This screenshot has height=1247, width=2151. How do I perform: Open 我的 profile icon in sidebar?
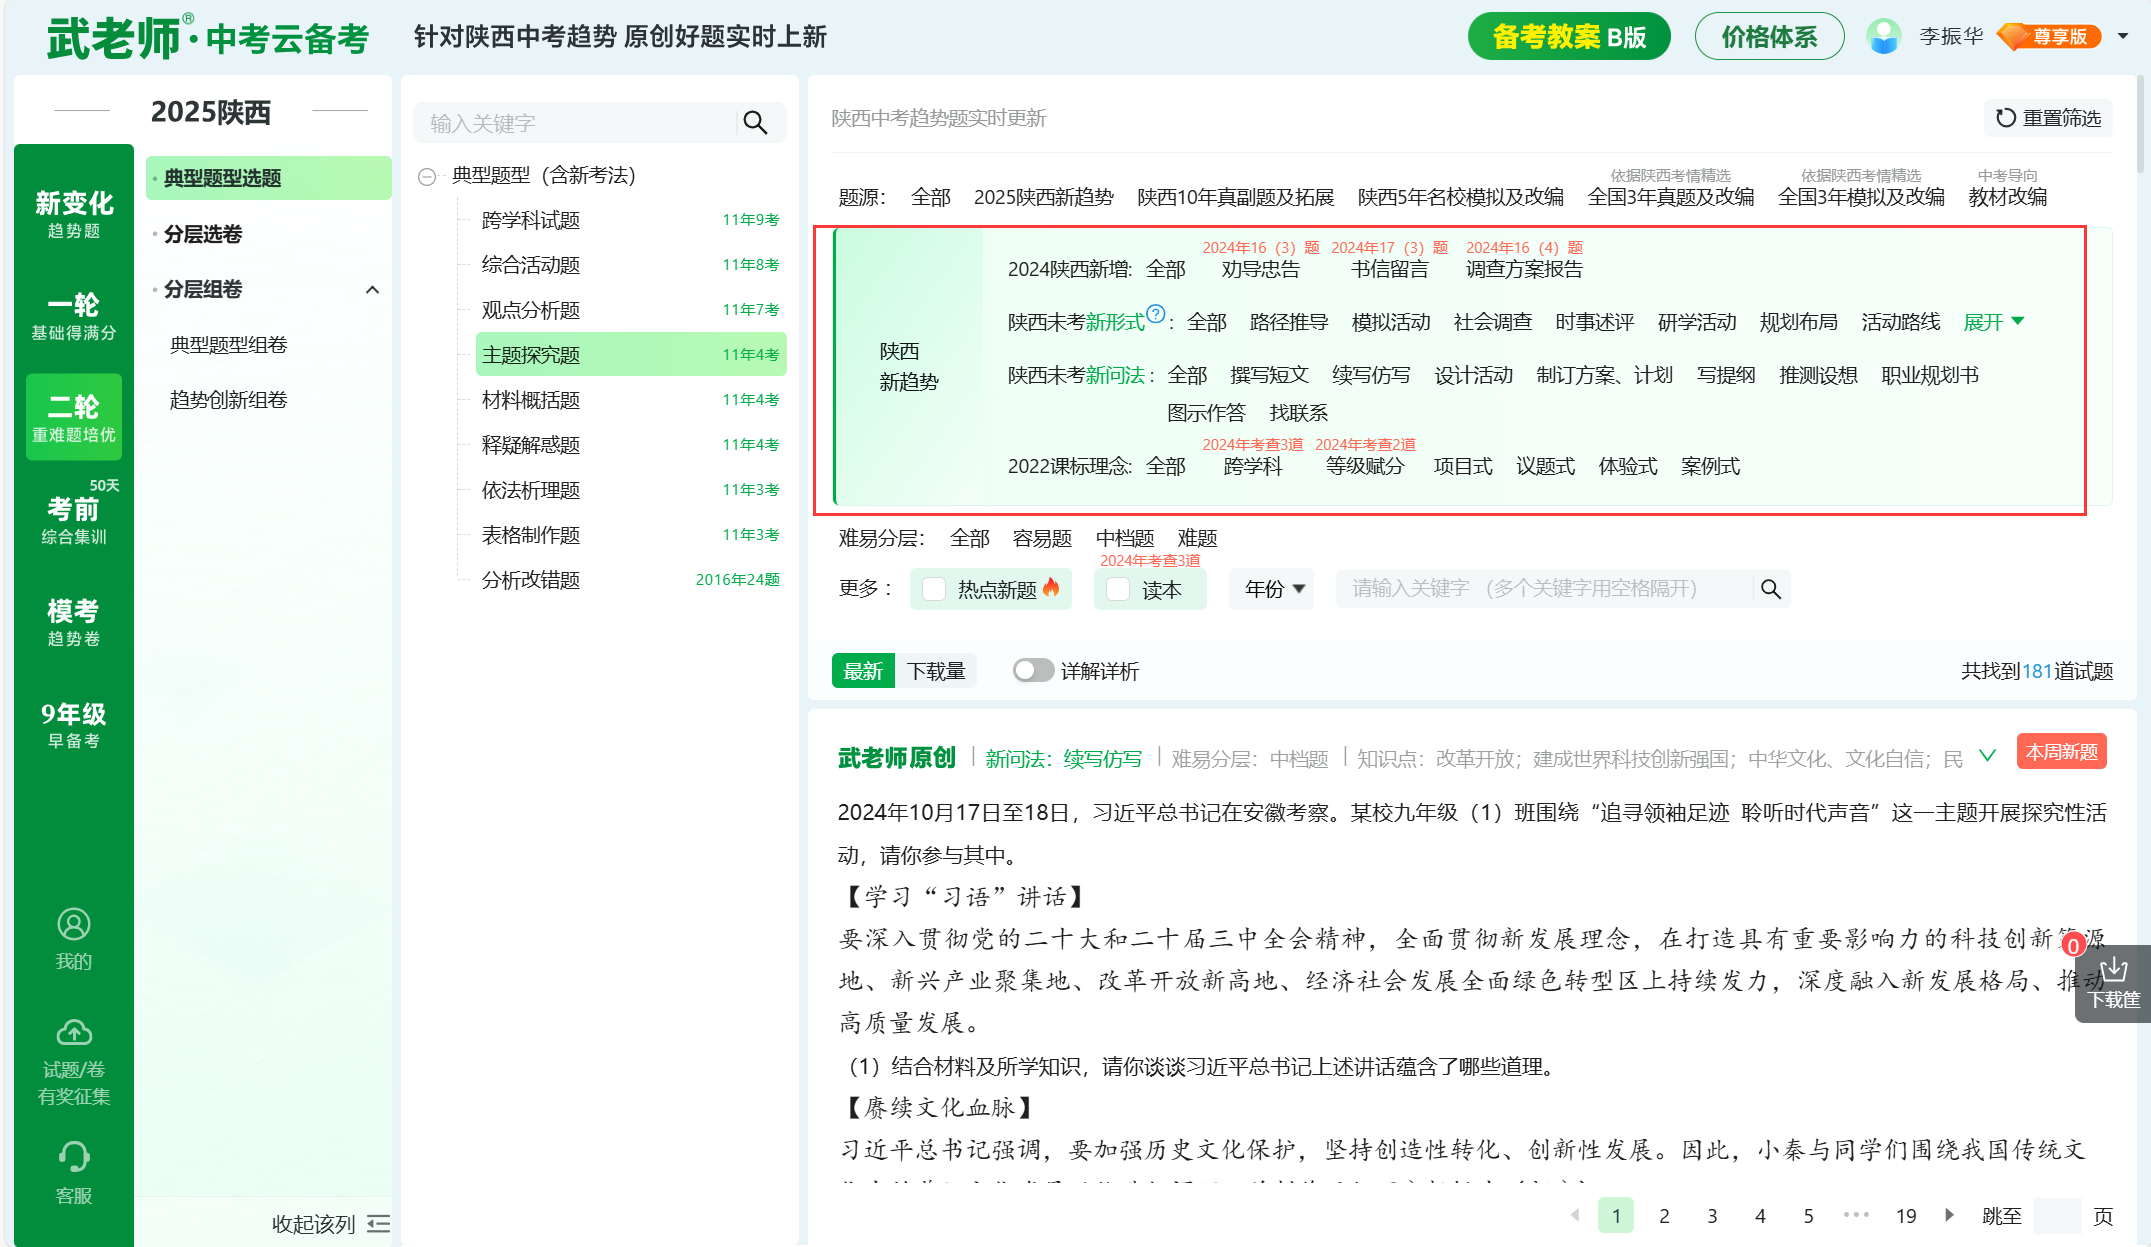pyautogui.click(x=73, y=925)
